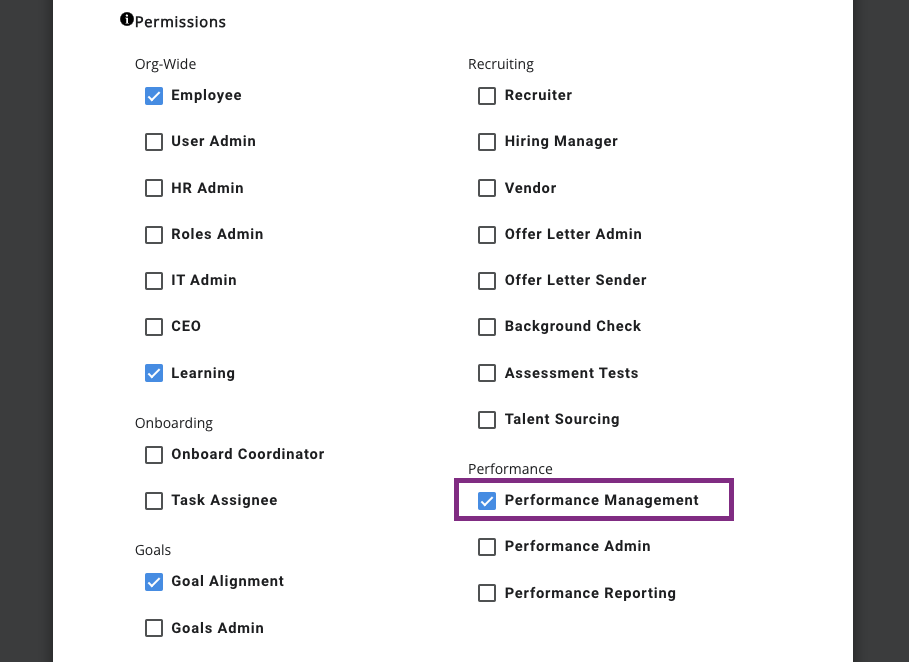This screenshot has height=662, width=909.
Task: Select the IT Admin checkbox
Action: pyautogui.click(x=154, y=281)
